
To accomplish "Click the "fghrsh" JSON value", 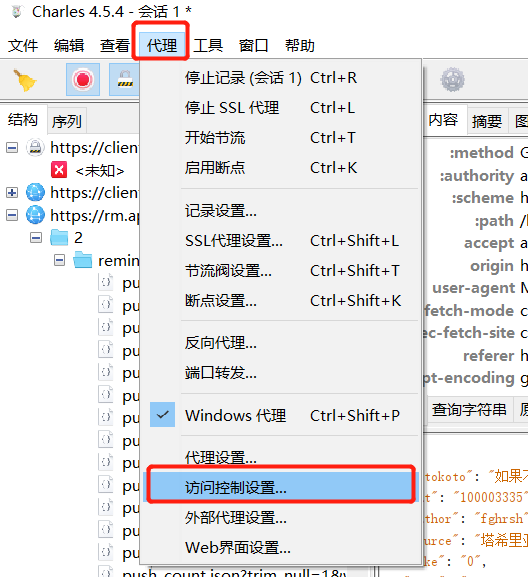I will (501, 518).
